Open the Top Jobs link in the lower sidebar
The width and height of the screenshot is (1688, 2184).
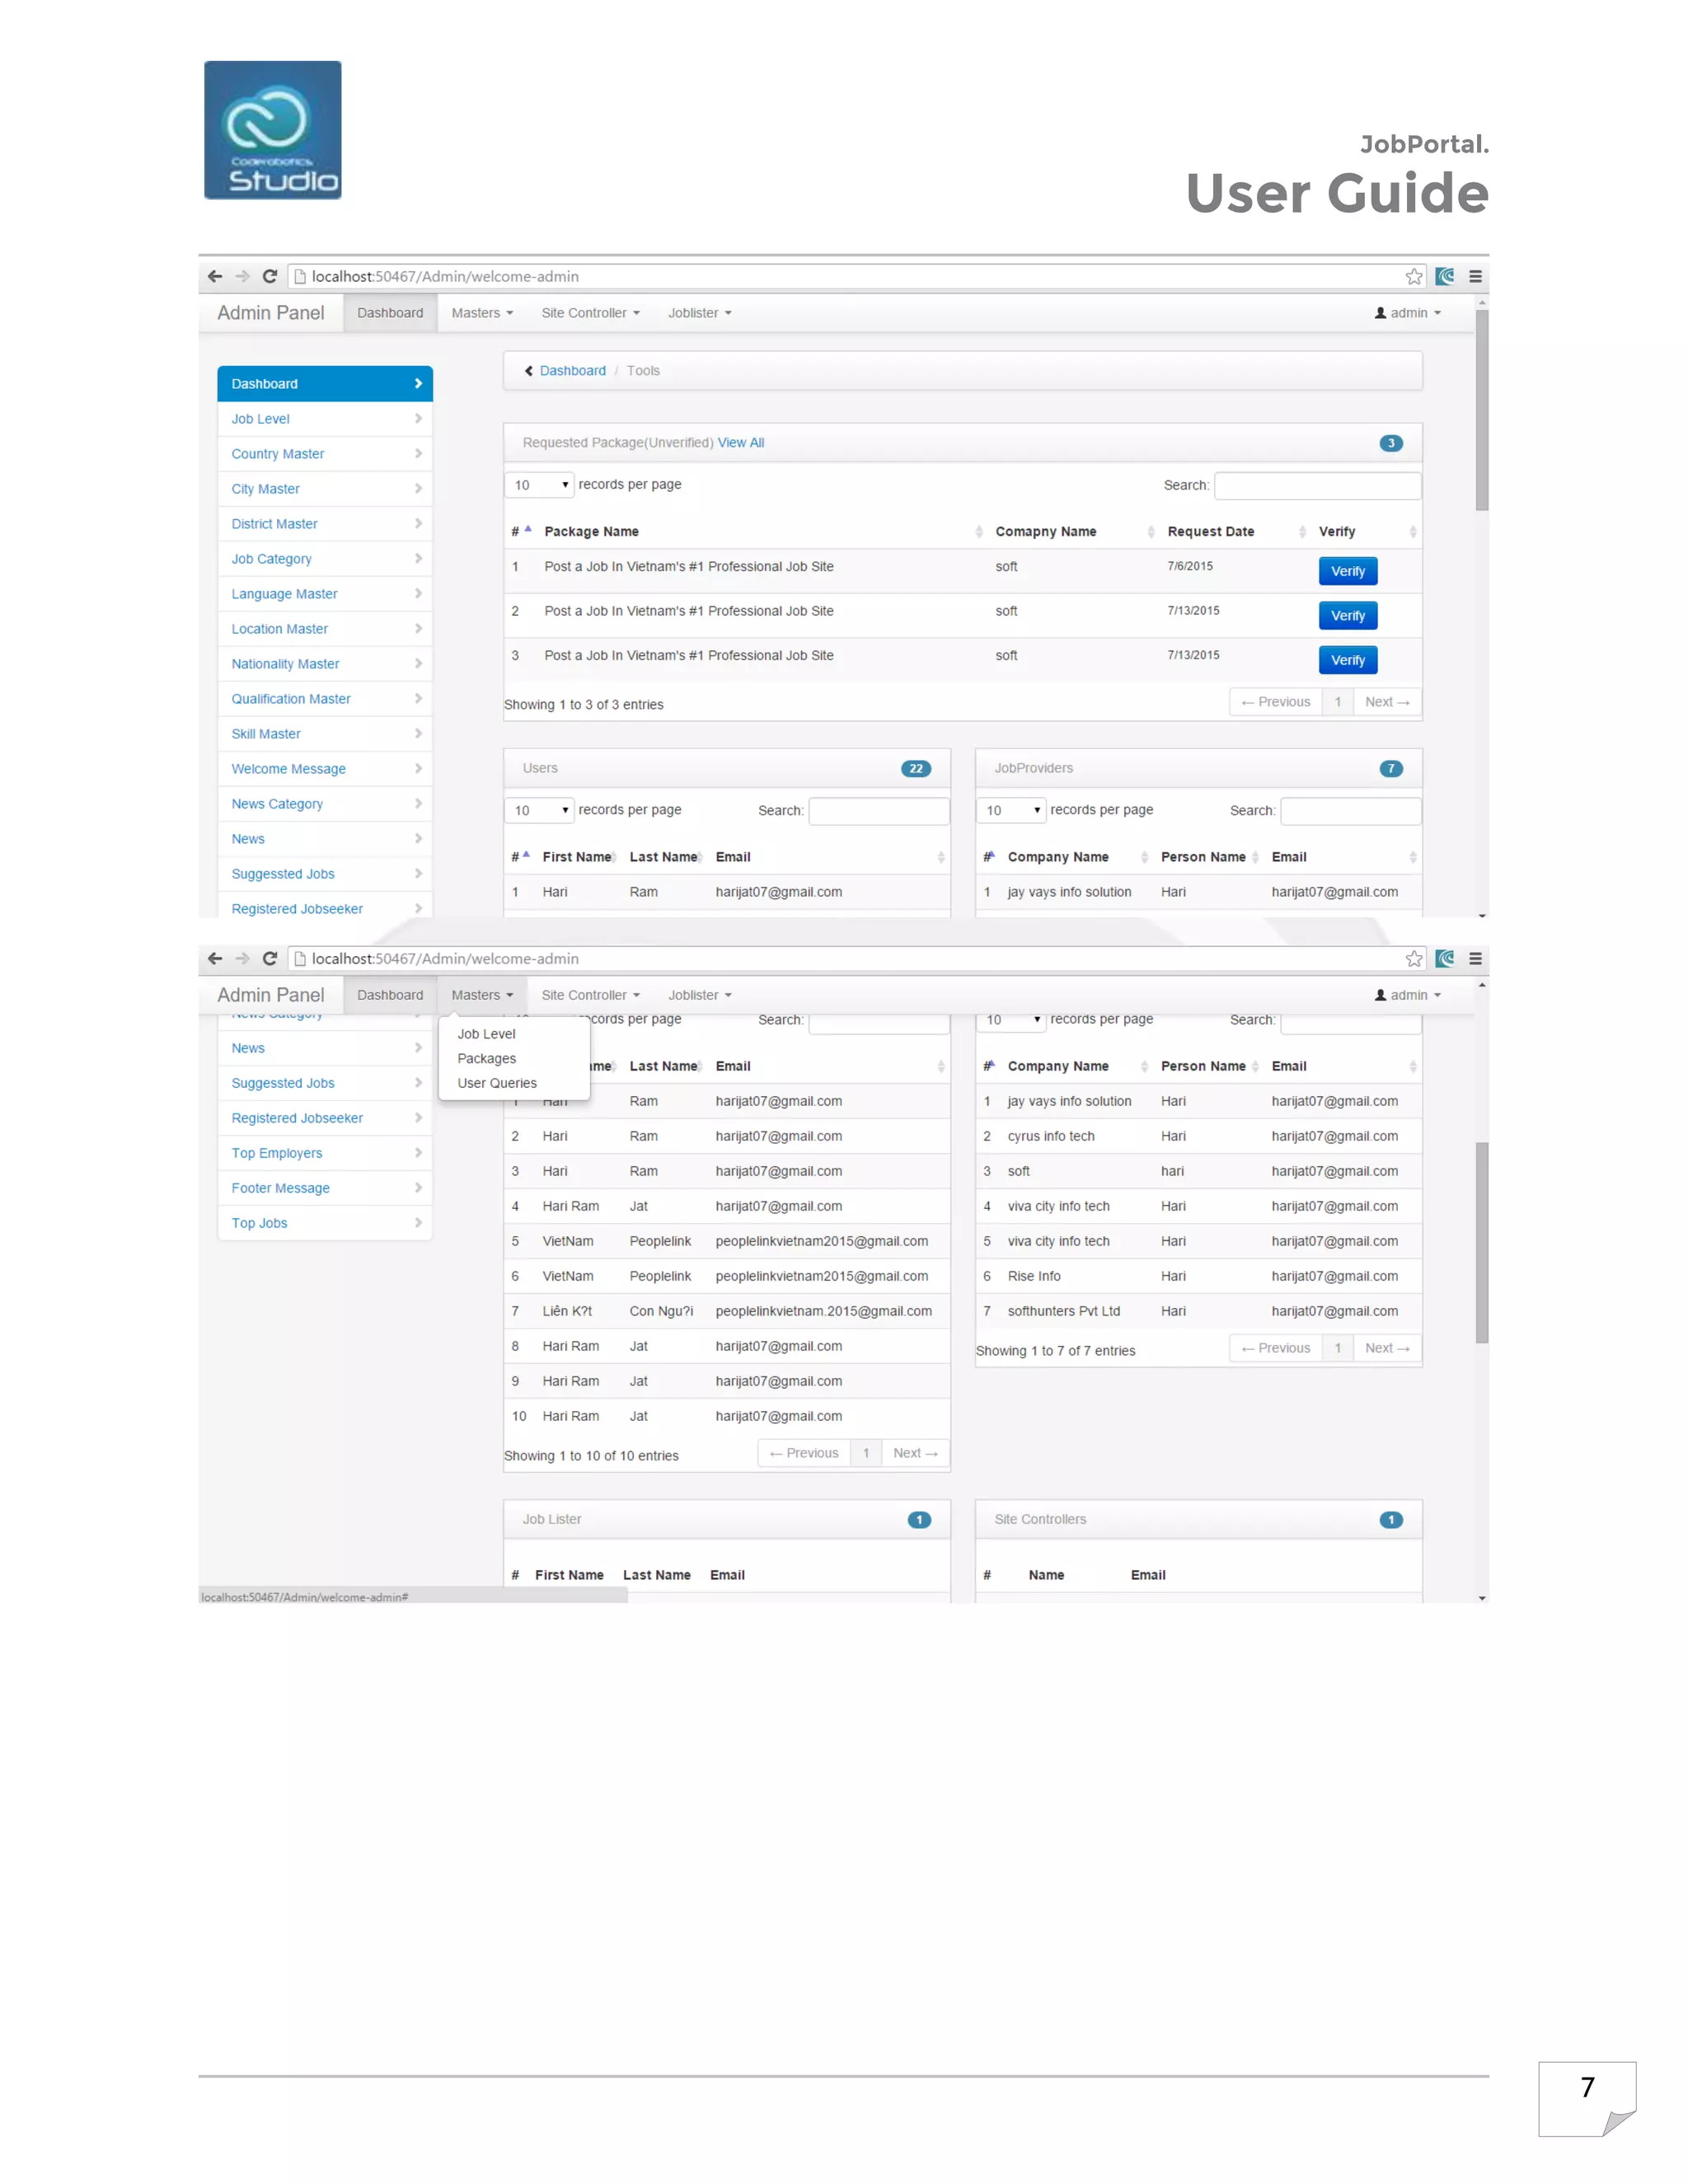[325, 1222]
